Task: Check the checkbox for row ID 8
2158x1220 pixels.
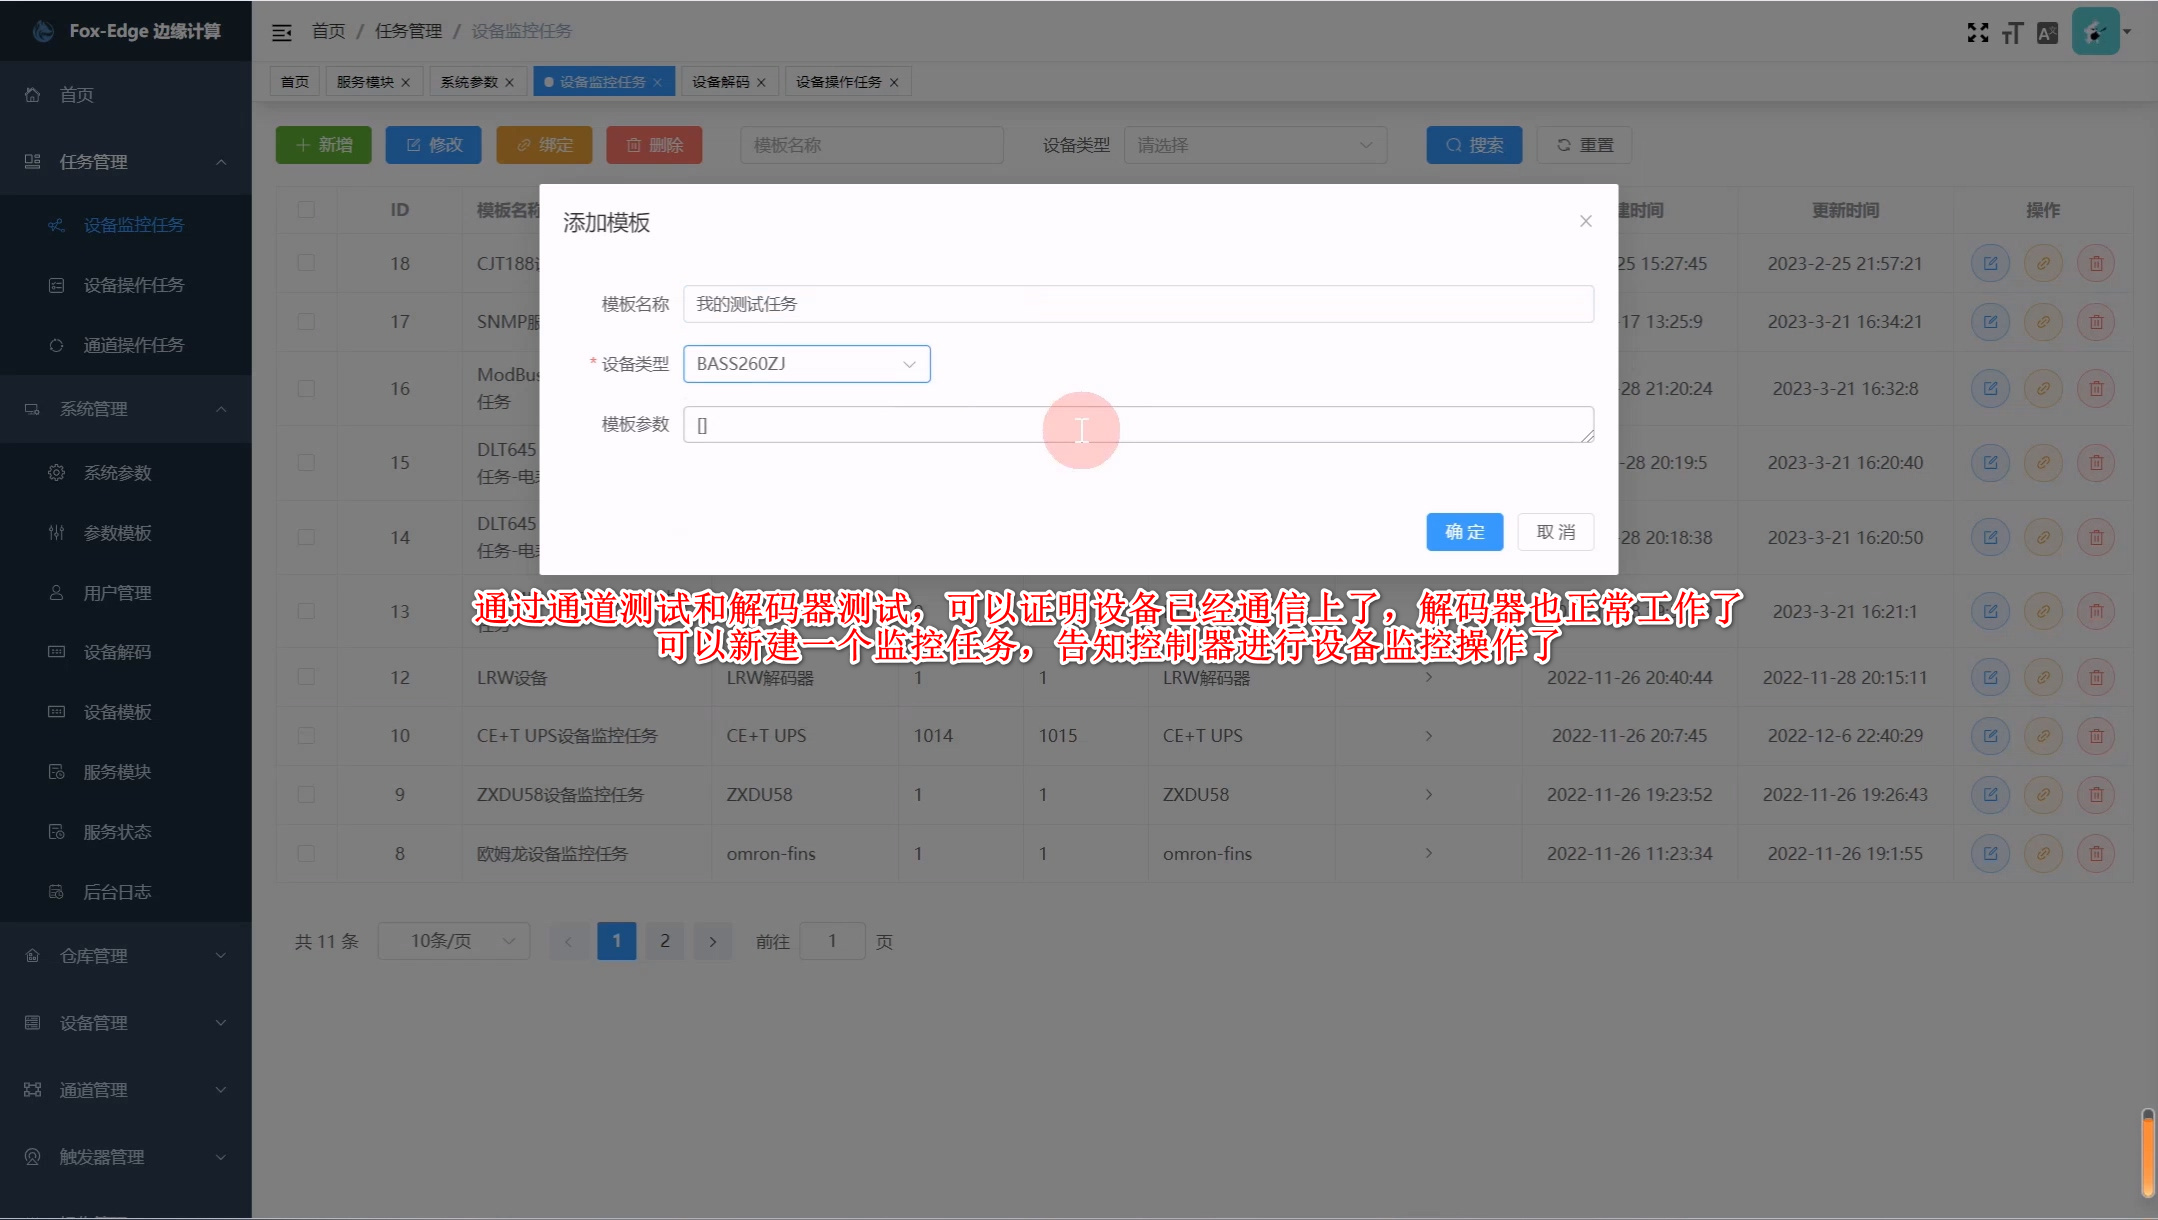Action: (x=306, y=853)
